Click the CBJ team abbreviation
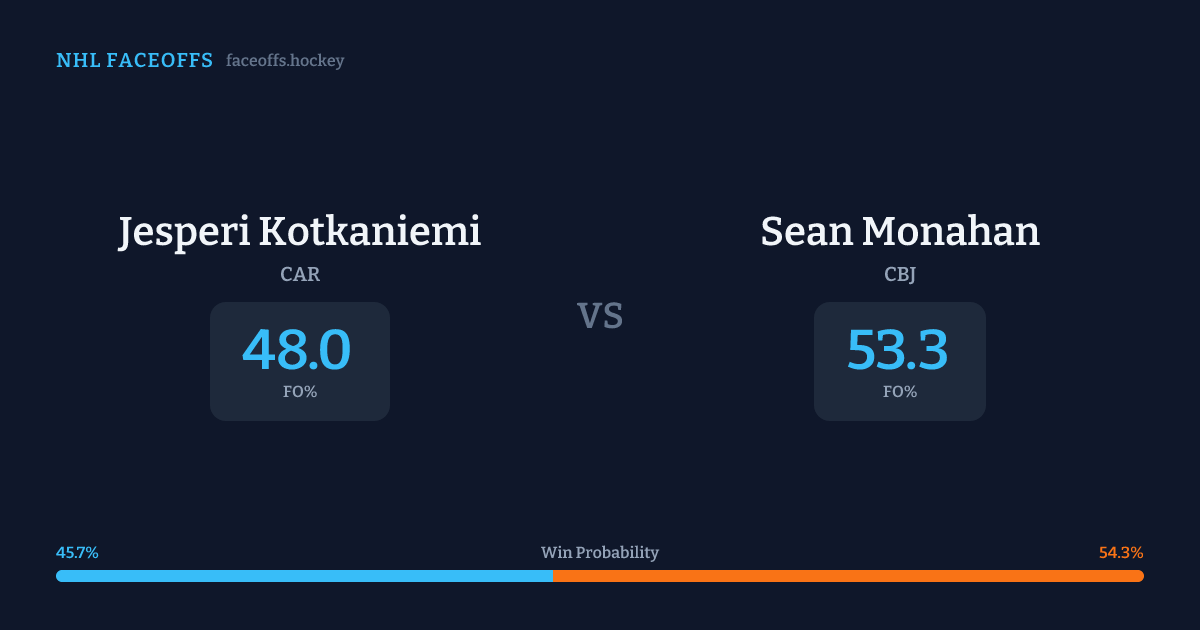 pyautogui.click(x=900, y=275)
